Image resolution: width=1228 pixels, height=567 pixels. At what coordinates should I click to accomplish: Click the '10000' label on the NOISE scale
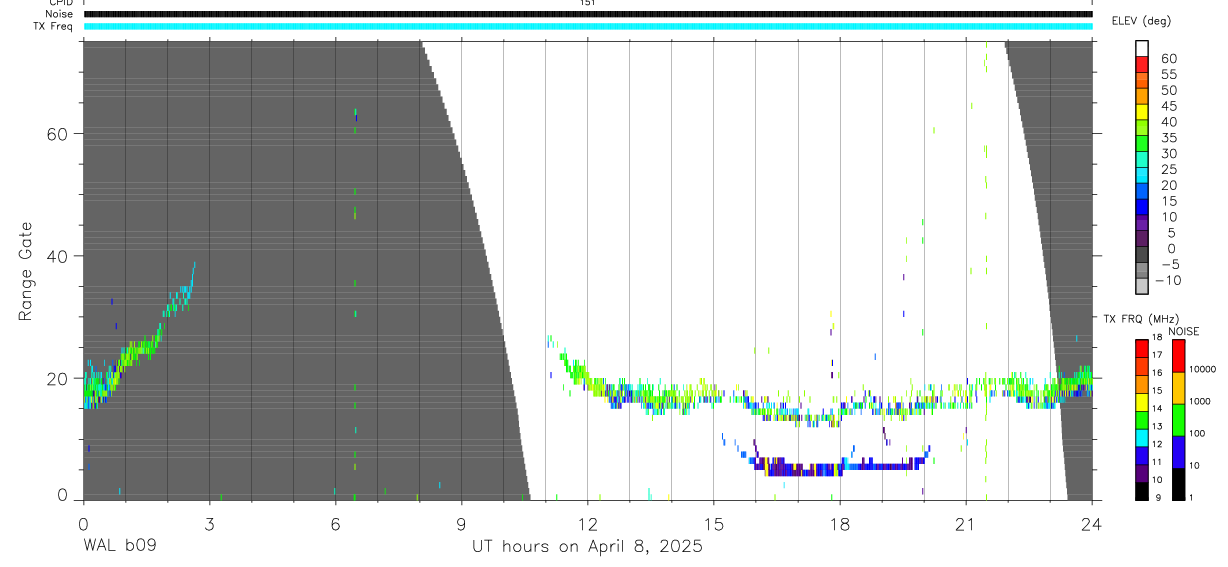coord(1203,369)
